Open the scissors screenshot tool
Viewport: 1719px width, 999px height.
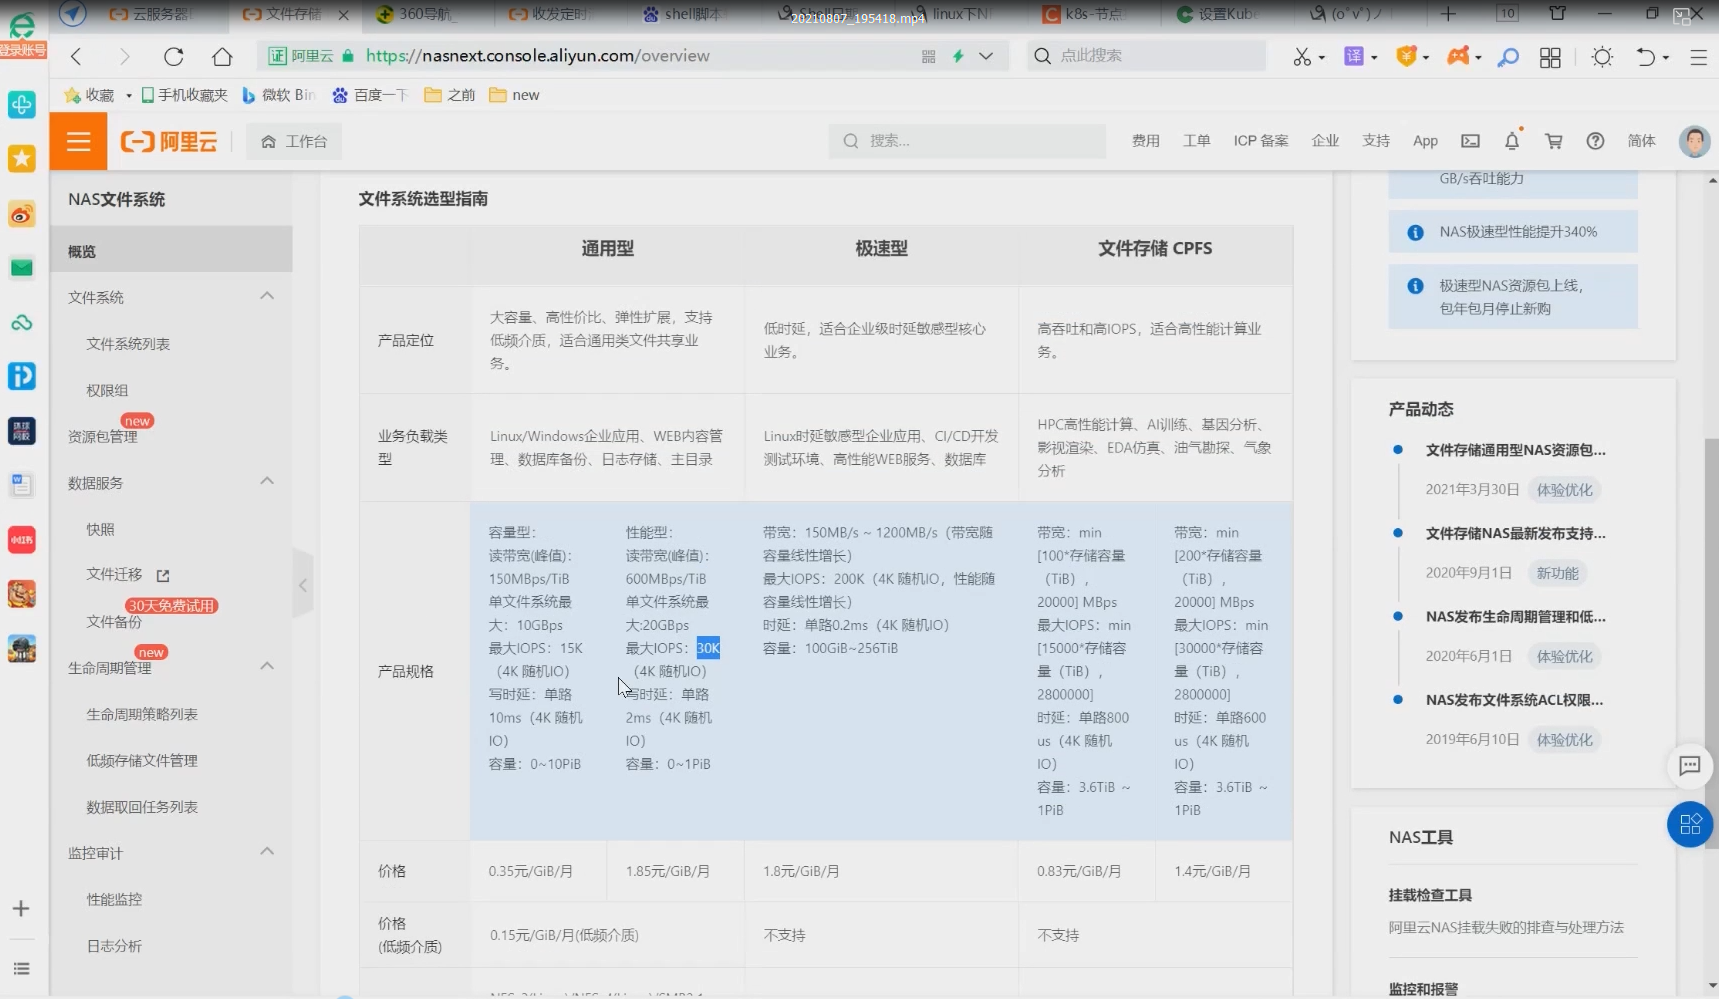coord(1301,57)
